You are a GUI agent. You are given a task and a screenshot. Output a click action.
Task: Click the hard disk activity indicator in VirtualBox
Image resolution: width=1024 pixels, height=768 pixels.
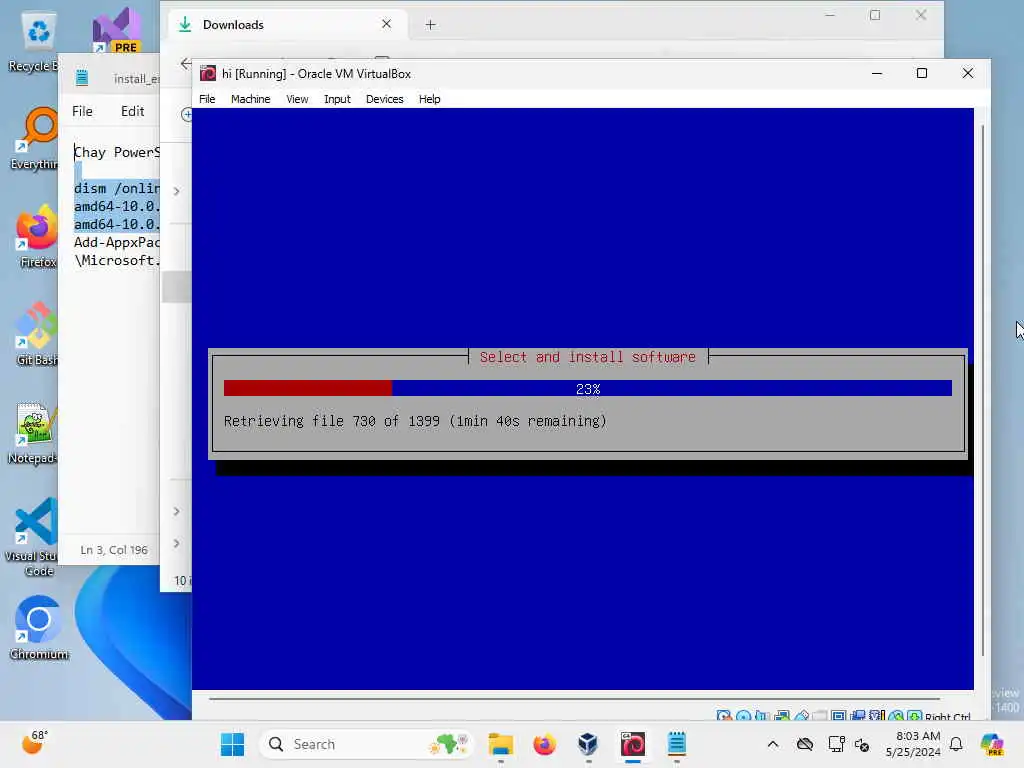coord(724,716)
